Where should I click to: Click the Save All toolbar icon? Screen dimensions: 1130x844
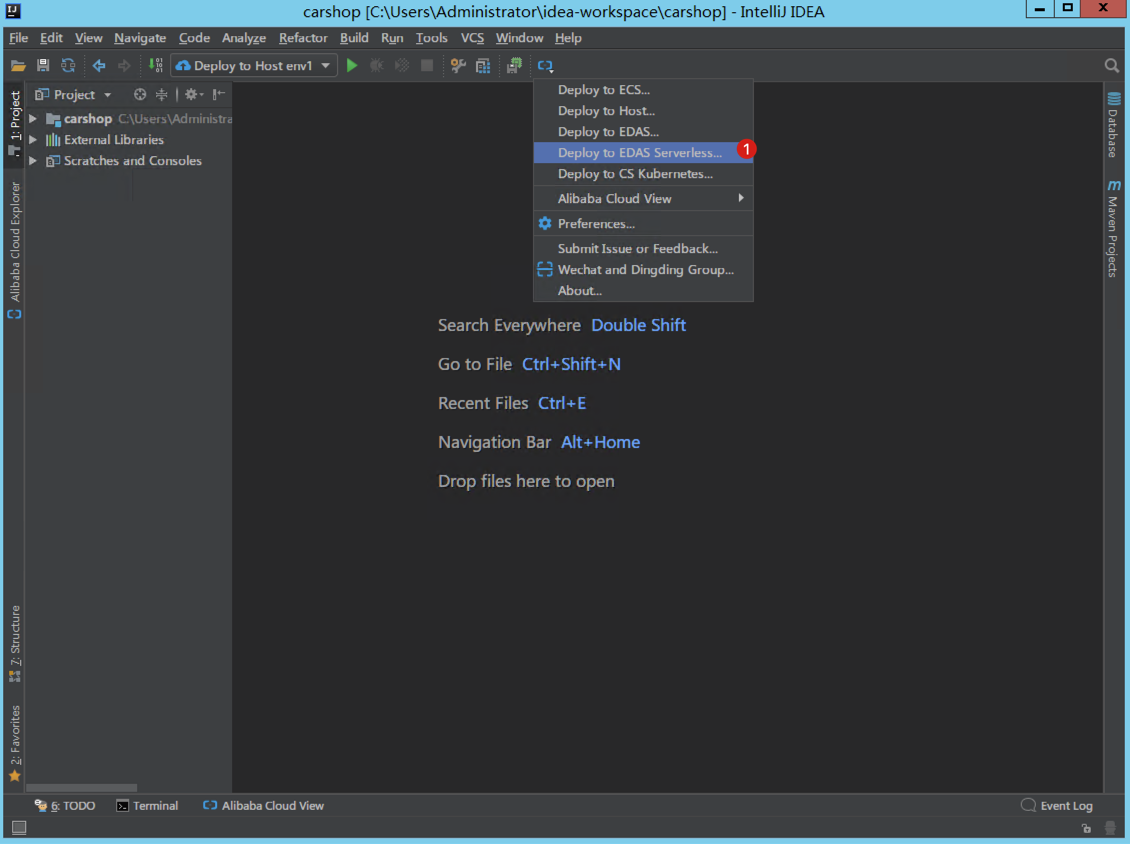(43, 66)
